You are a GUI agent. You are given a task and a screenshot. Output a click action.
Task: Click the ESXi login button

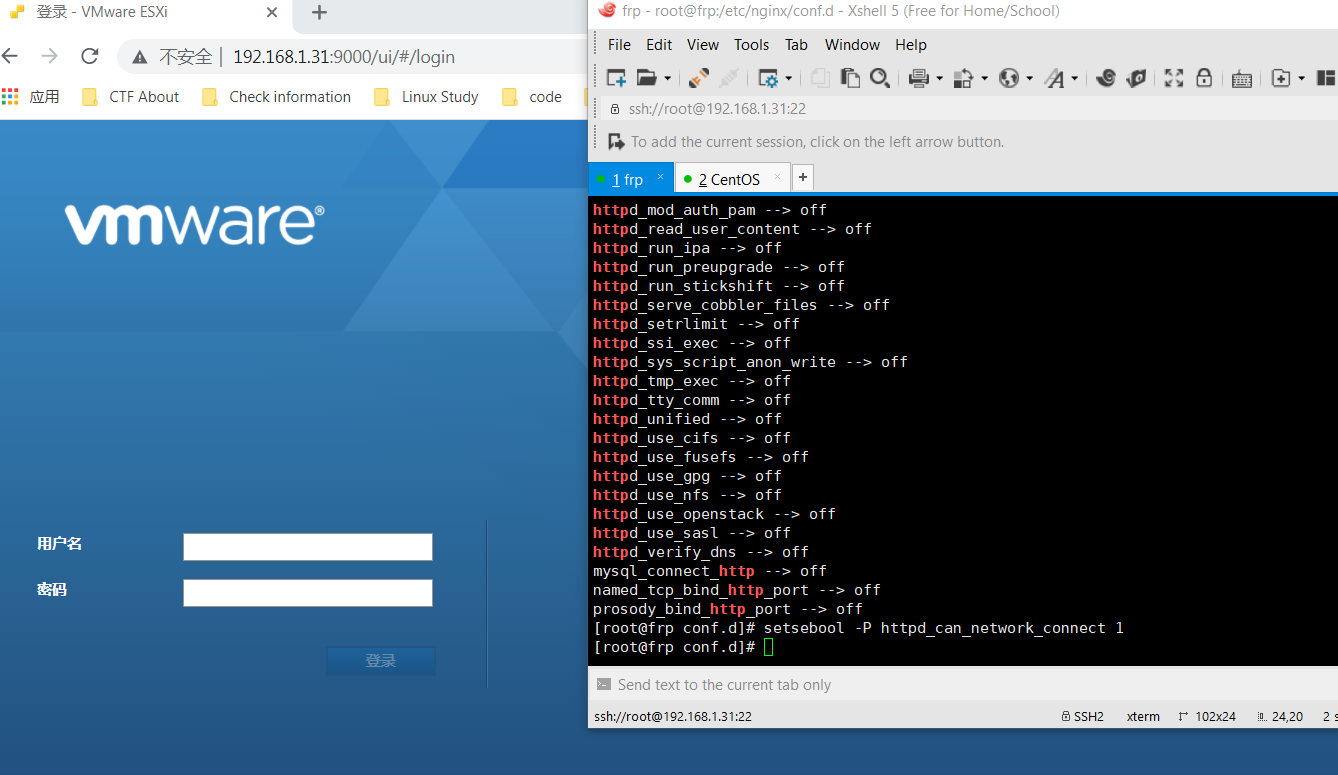coord(380,660)
